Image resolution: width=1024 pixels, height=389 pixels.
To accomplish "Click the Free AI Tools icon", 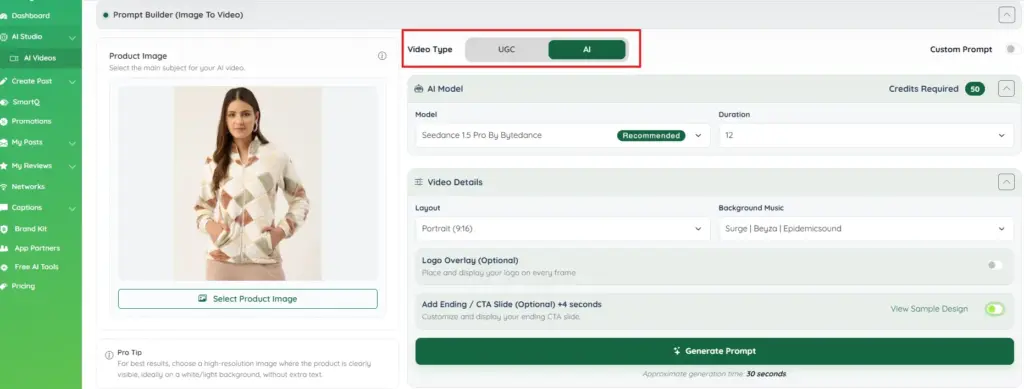I will pos(4,267).
